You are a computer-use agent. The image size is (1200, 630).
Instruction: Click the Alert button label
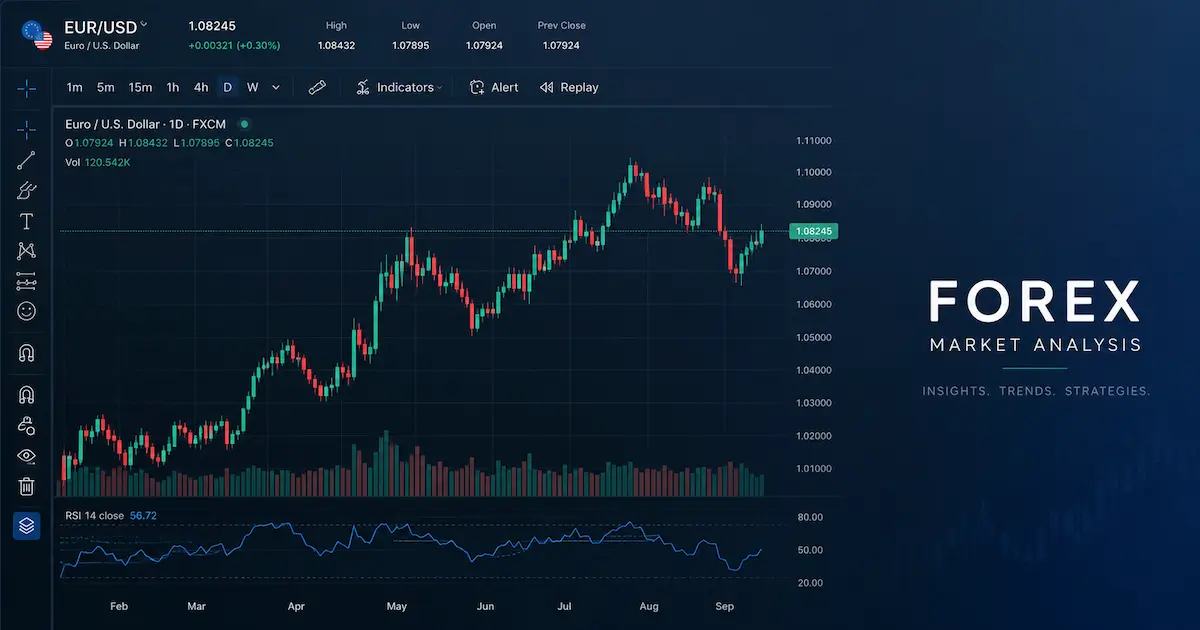click(x=505, y=88)
